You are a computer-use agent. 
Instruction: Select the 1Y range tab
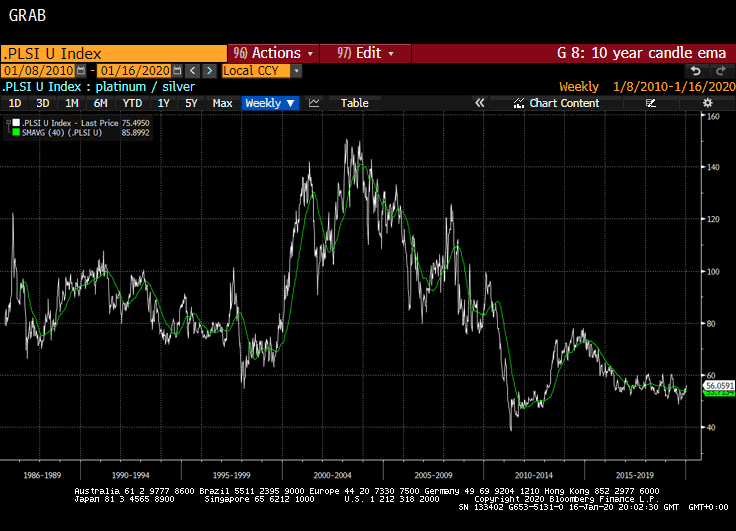pos(163,103)
